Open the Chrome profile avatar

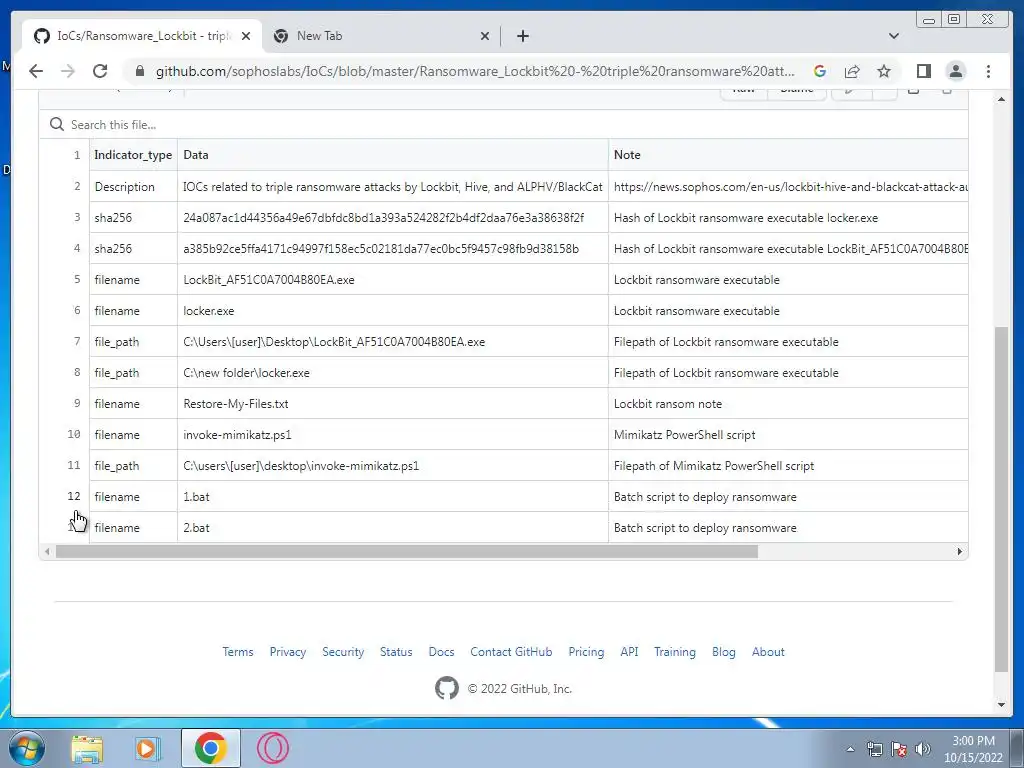(x=955, y=71)
